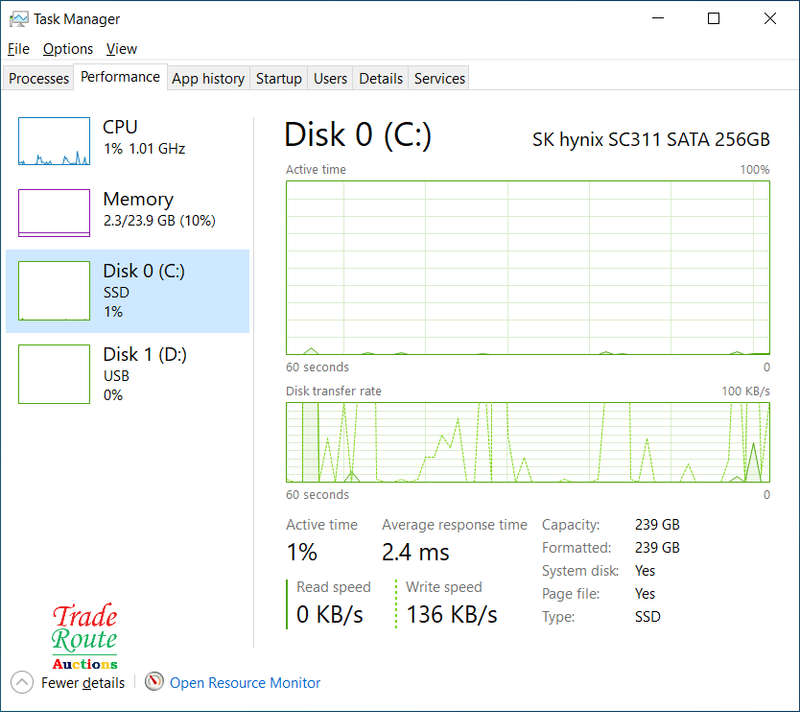Click the Active time 1% value

302,552
